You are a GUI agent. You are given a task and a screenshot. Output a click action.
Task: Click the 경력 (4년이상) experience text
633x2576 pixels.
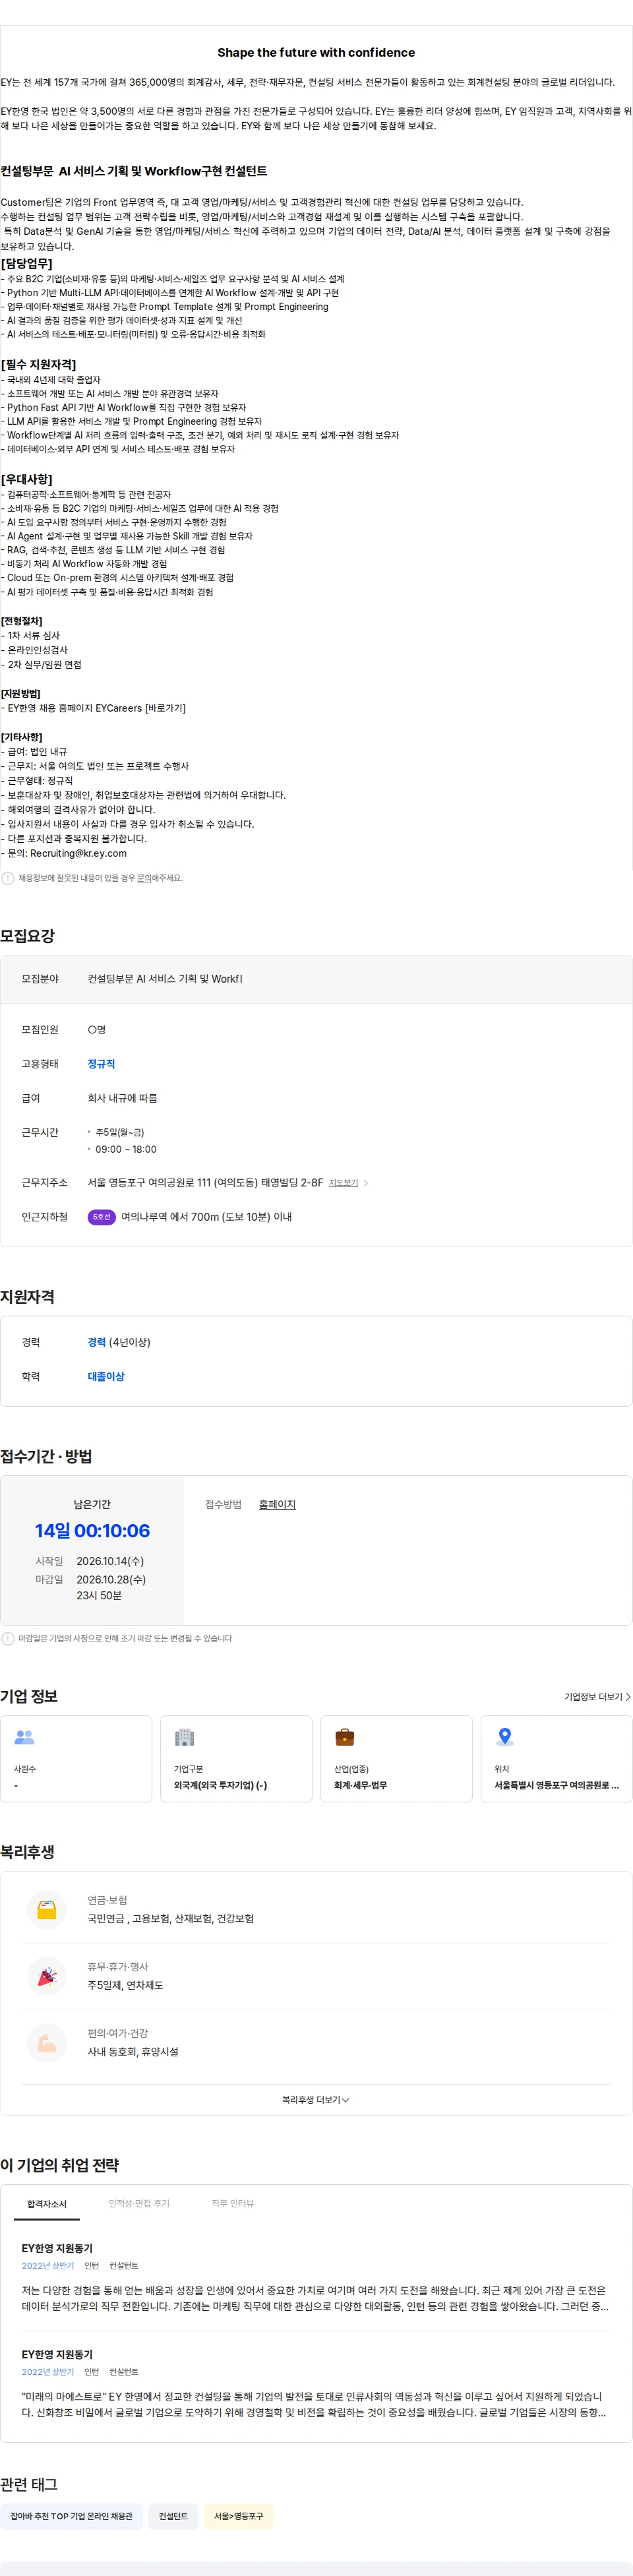119,1342
